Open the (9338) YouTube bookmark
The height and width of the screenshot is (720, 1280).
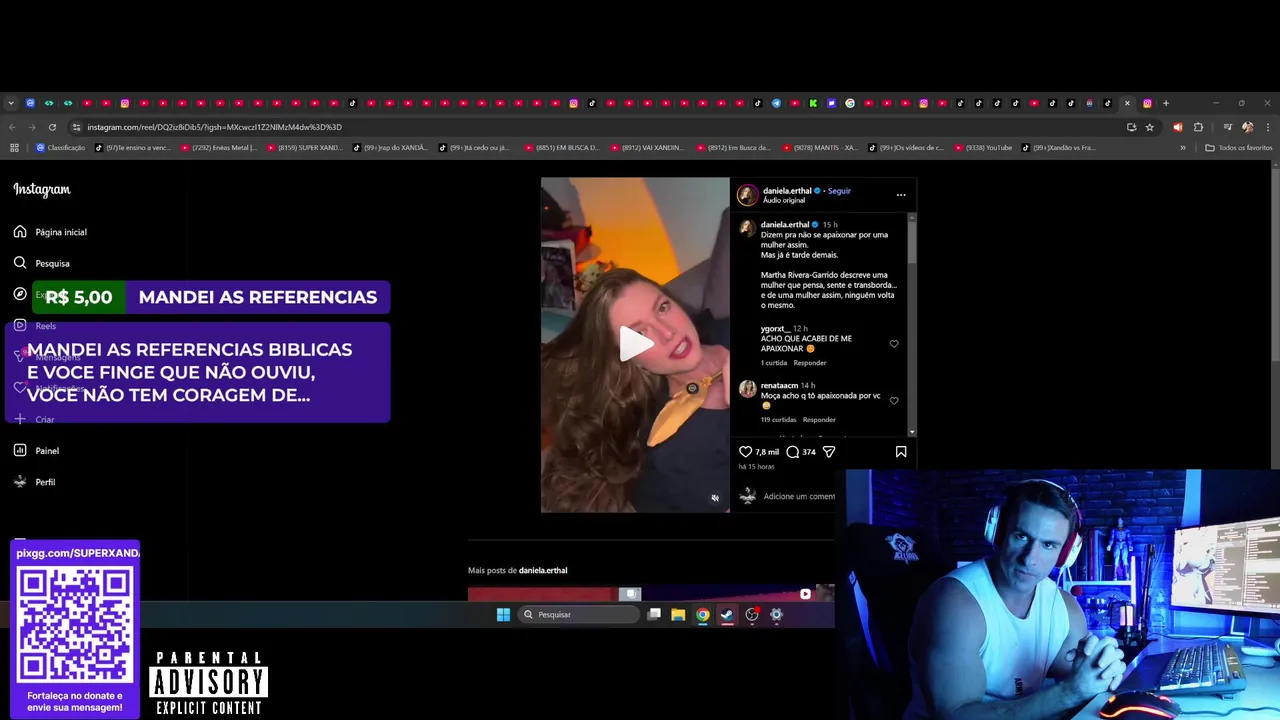(x=983, y=148)
